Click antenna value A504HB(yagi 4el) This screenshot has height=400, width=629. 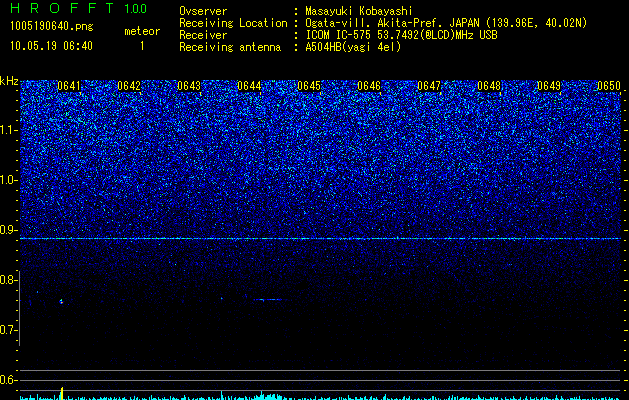353,47
